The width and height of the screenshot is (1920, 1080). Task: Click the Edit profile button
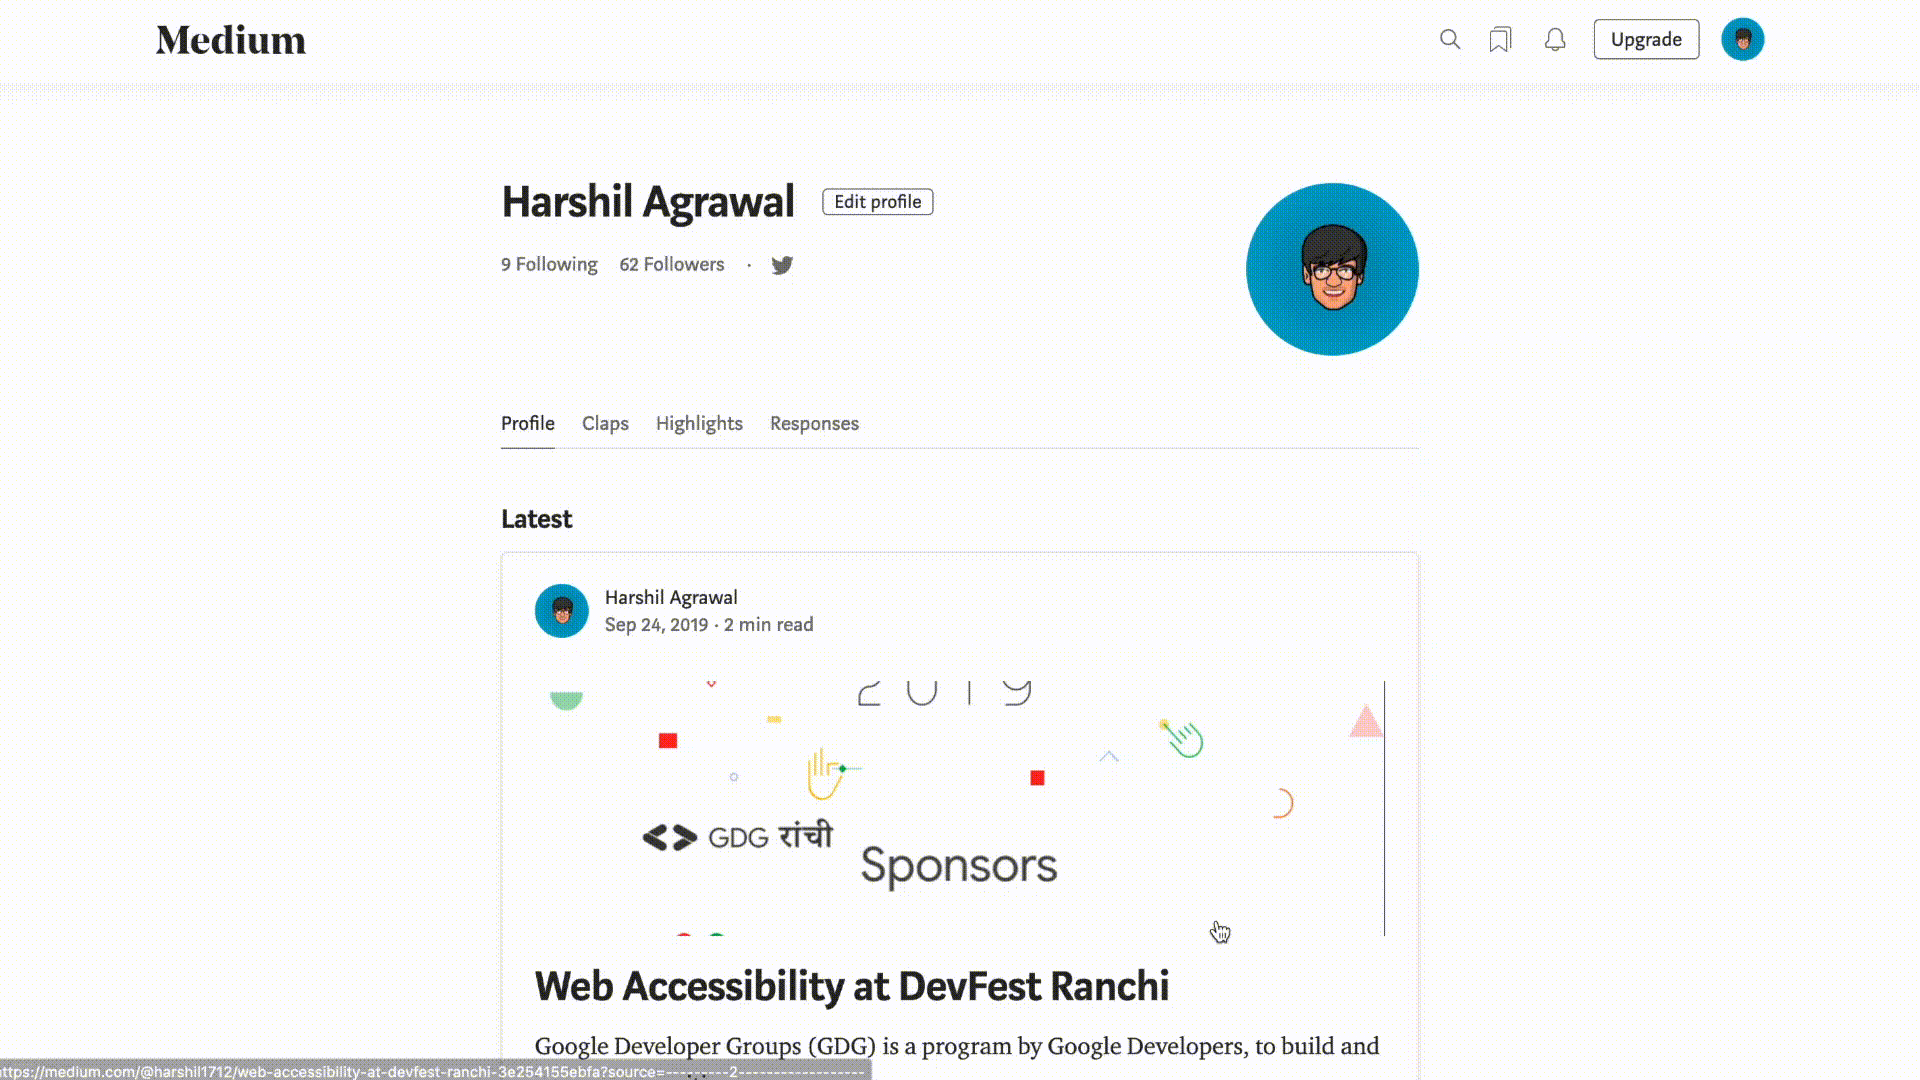(x=877, y=202)
